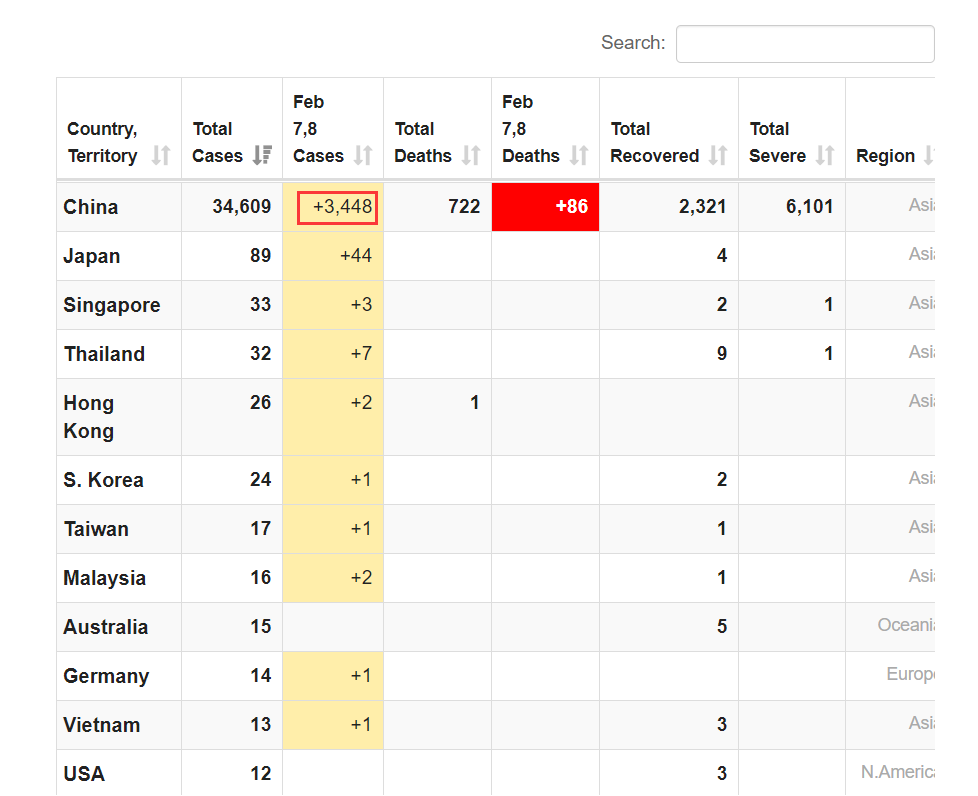The image size is (978, 796).
Task: Sort using Total Severe arrows icon
Action: [825, 156]
